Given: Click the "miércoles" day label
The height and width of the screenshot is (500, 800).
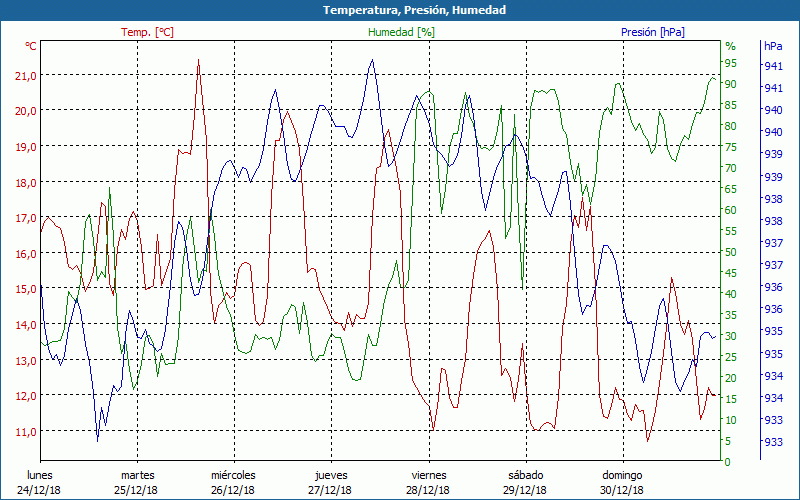Looking at the screenshot, I should point(234,476).
